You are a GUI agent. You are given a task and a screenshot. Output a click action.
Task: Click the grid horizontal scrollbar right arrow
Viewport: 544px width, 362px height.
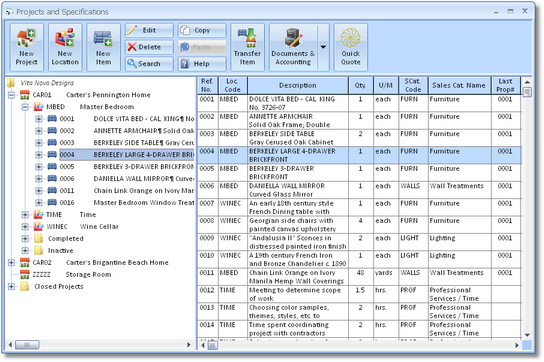[x=517, y=345]
